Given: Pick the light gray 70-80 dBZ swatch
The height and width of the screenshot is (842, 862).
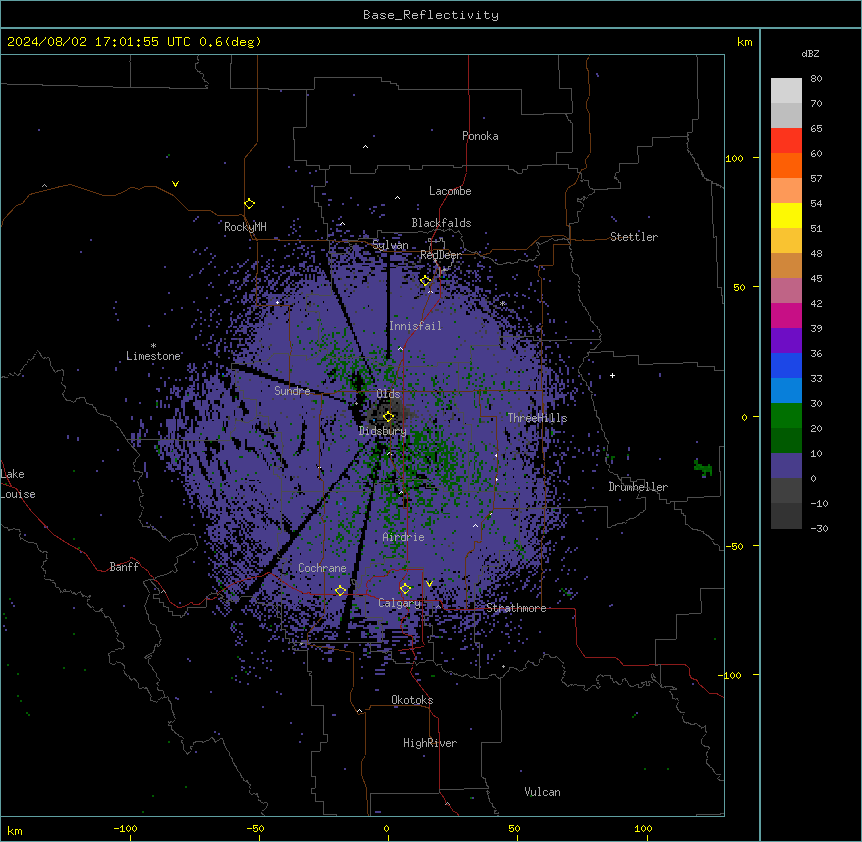Looking at the screenshot, I should [x=786, y=91].
